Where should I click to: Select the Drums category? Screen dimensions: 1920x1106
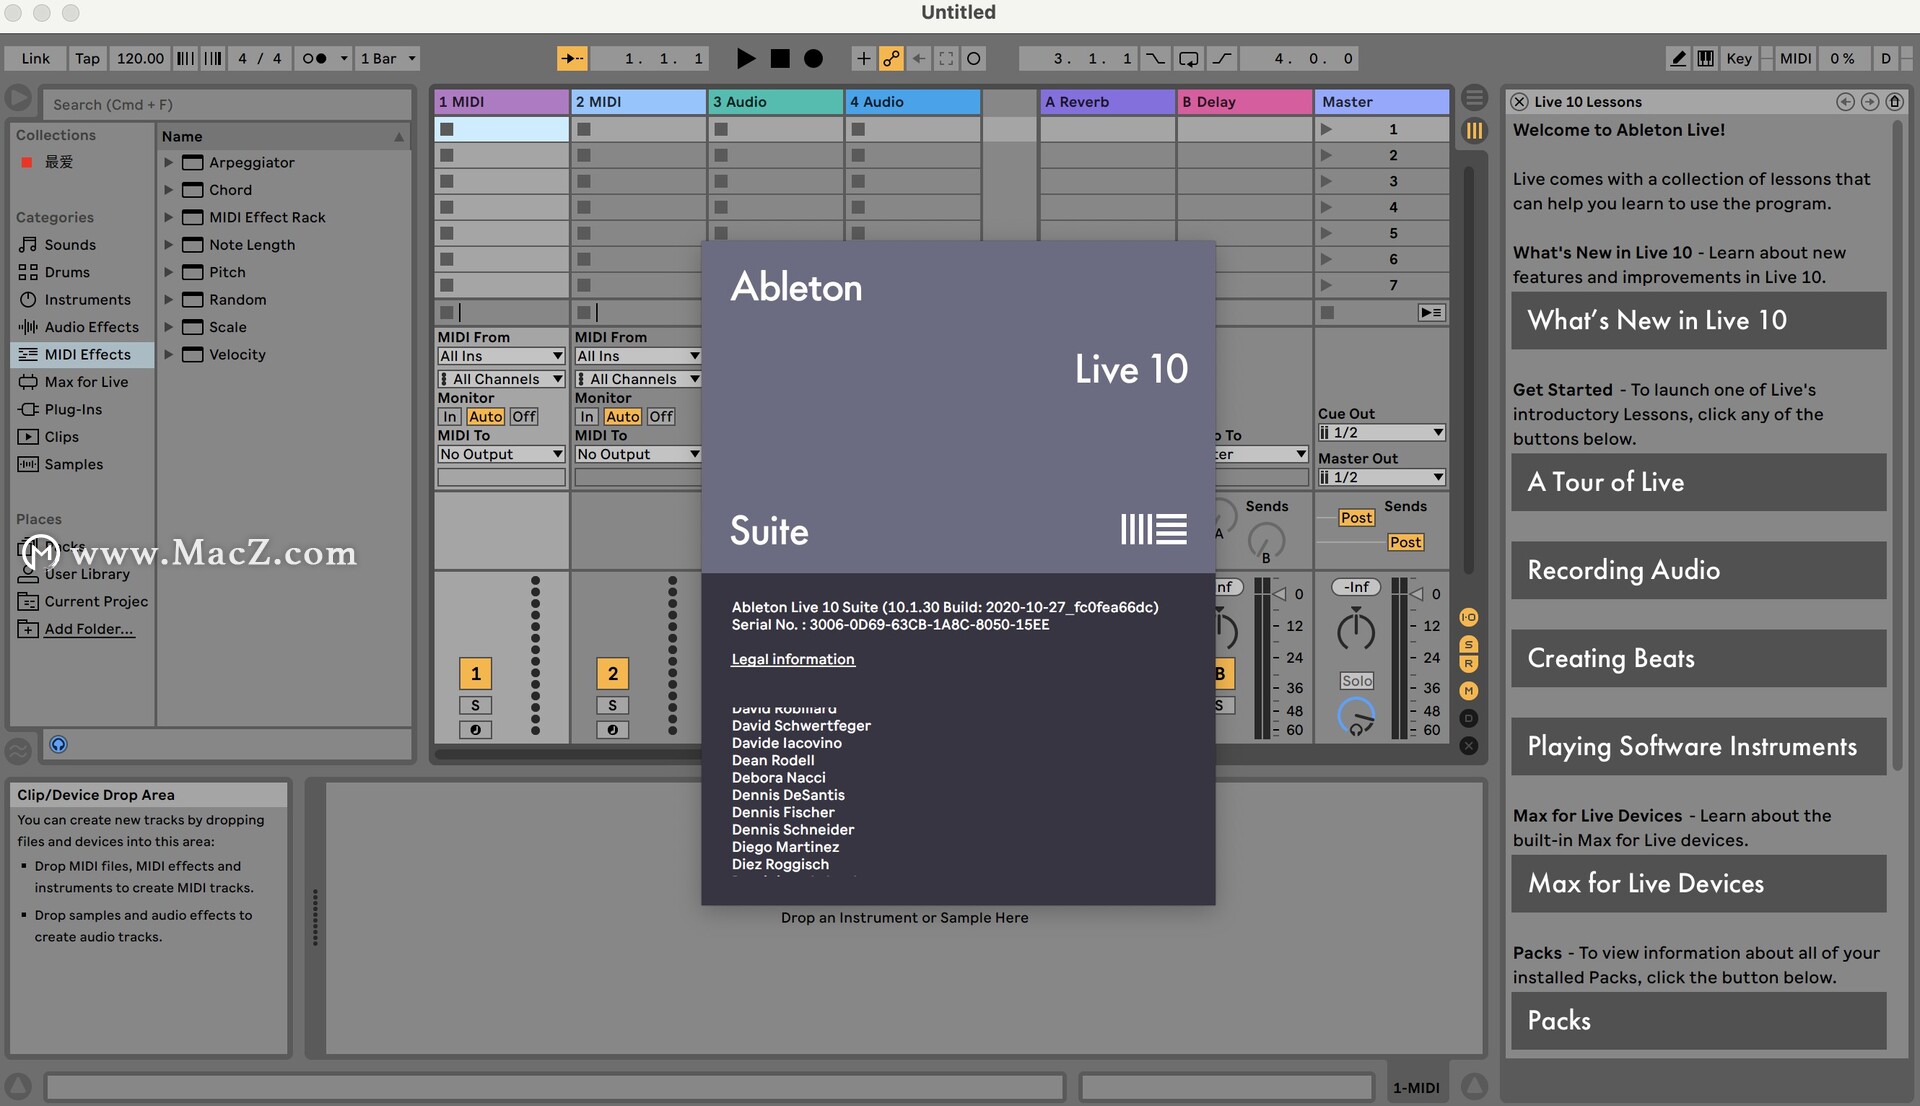[67, 272]
